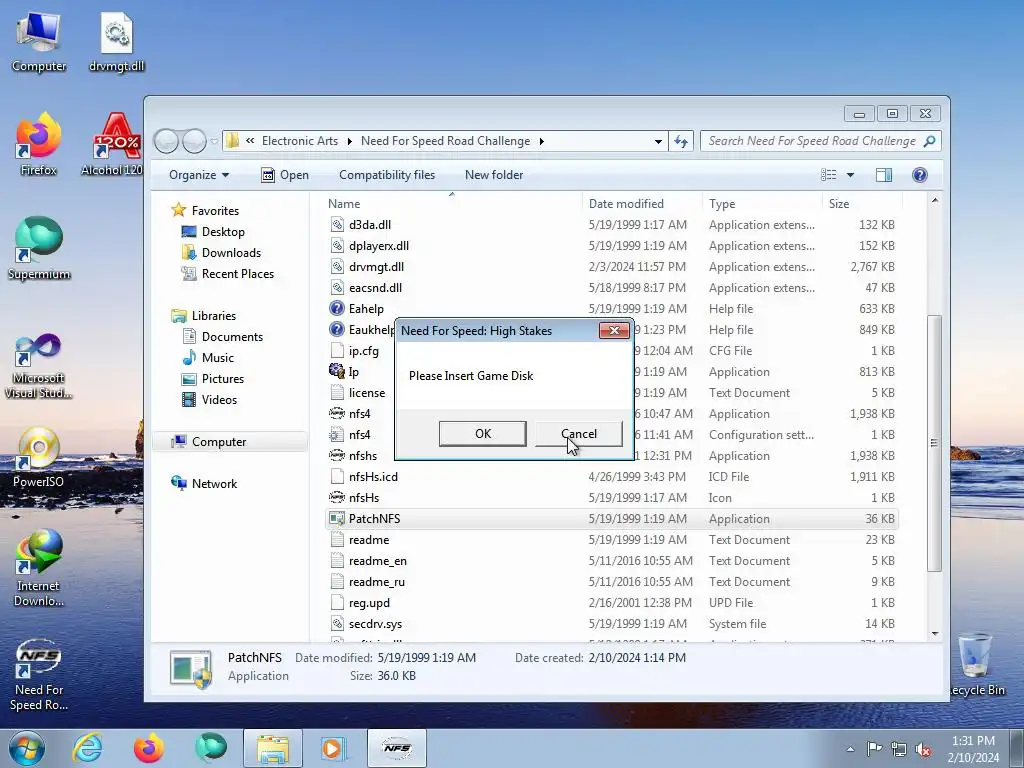Image resolution: width=1024 pixels, height=768 pixels.
Task: Close the Need For Speed: High Stakes dialog
Action: (614, 330)
